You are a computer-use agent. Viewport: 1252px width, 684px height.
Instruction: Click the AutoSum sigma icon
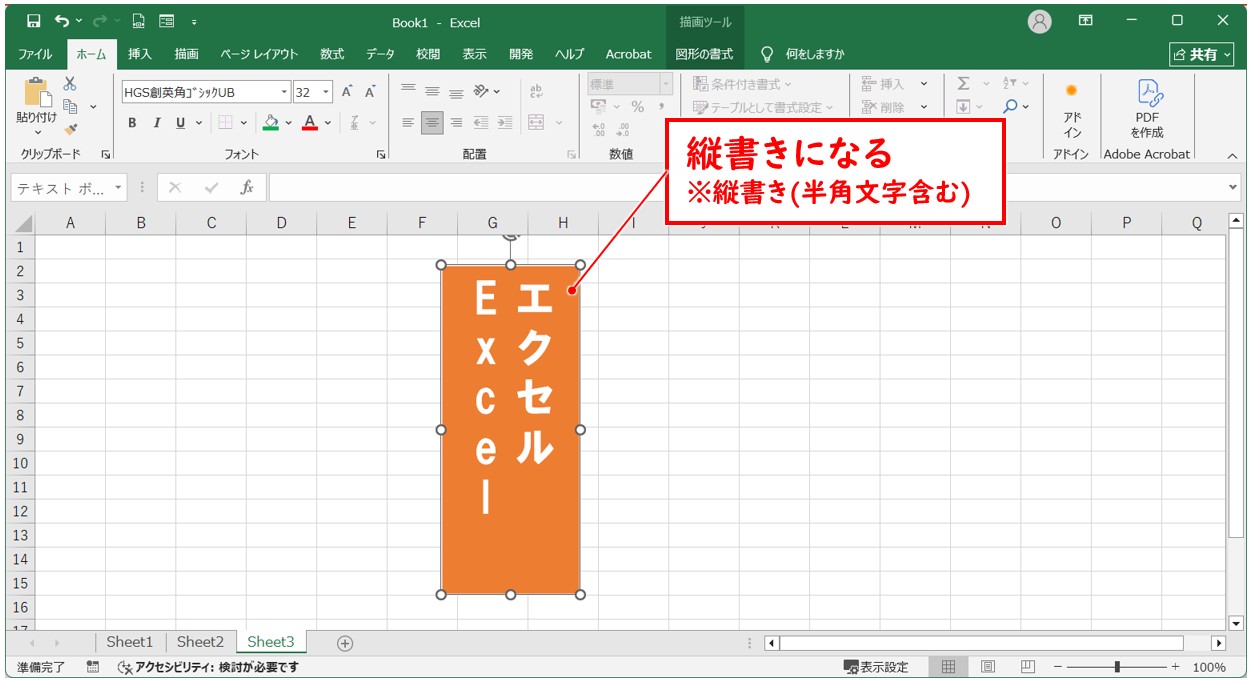coord(963,84)
